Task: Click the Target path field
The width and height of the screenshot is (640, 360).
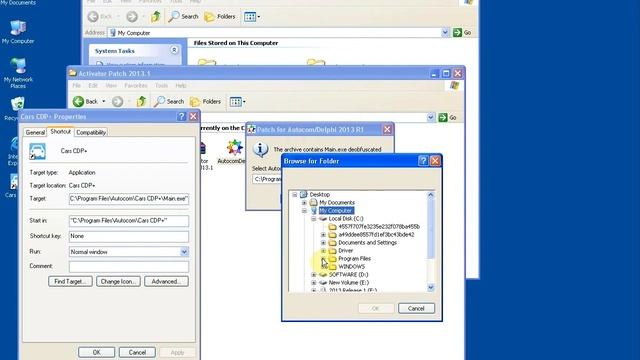Action: click(129, 199)
